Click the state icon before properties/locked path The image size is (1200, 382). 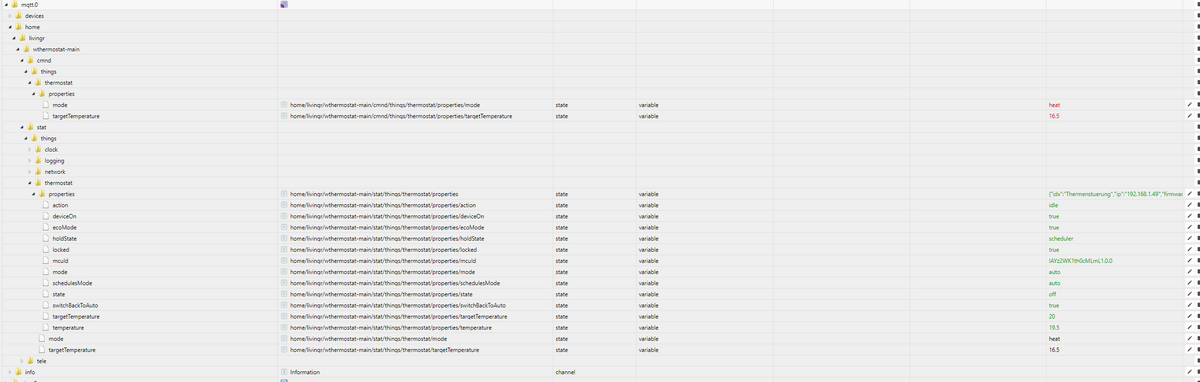point(284,249)
